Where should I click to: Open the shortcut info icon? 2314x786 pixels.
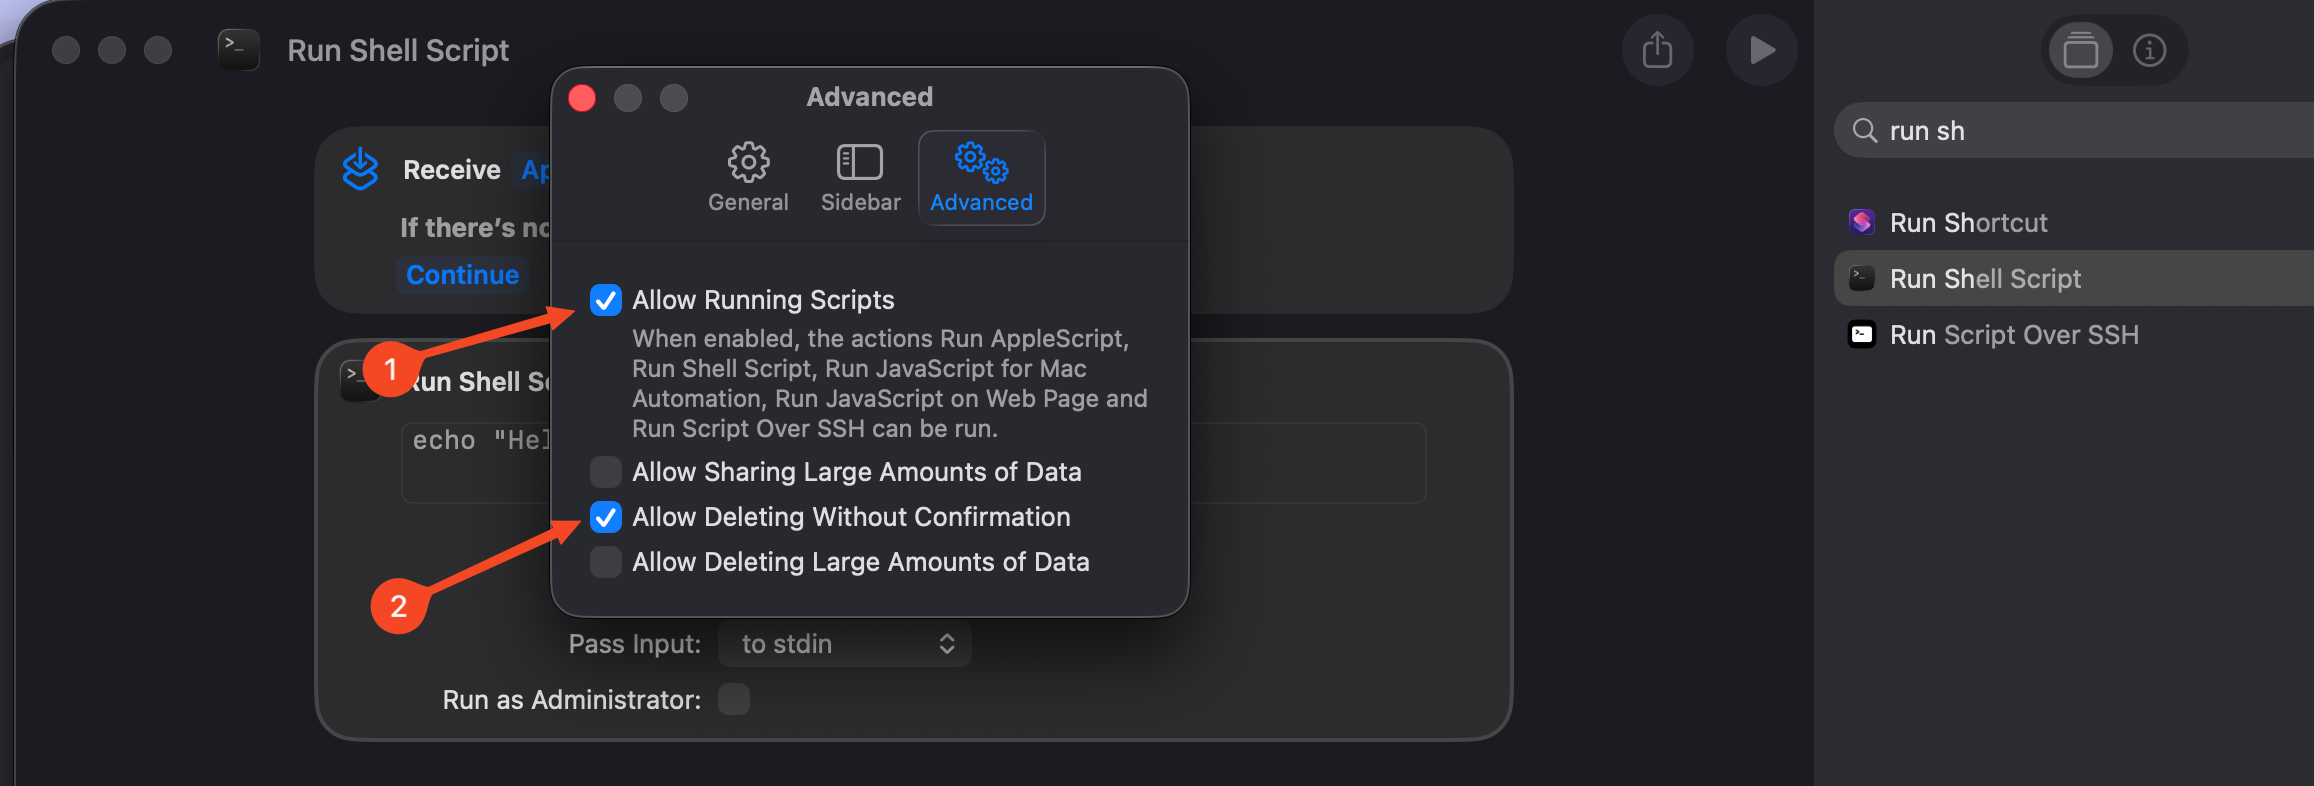(x=2150, y=50)
